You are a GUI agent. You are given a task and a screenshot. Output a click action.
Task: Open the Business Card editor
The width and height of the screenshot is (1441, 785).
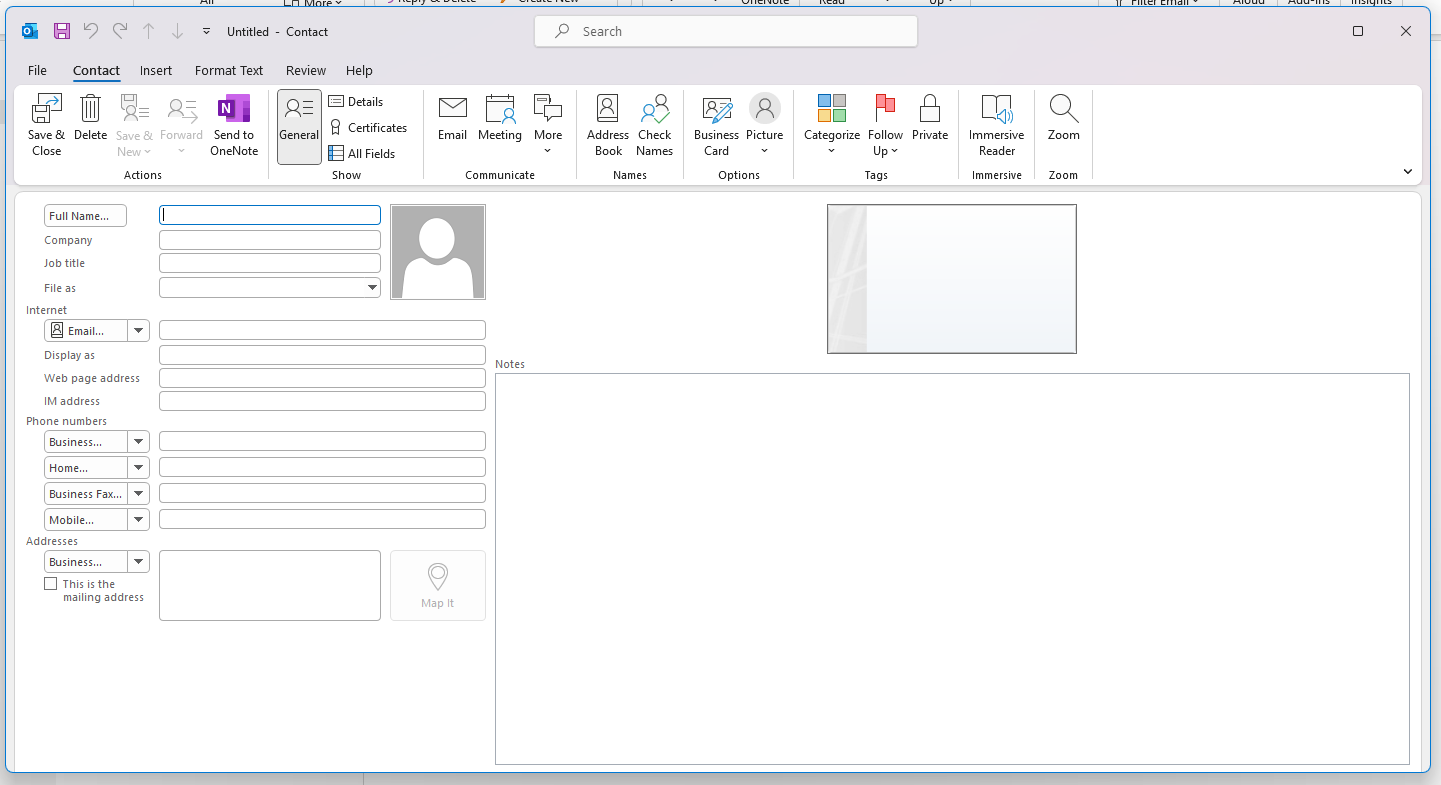[x=716, y=110]
